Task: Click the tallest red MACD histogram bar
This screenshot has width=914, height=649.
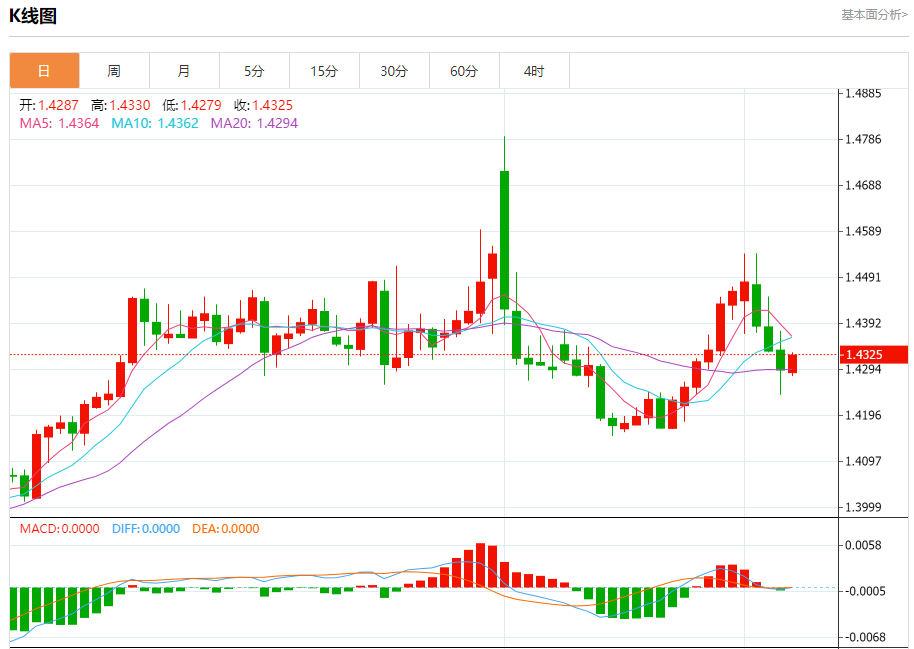Action: click(x=480, y=565)
